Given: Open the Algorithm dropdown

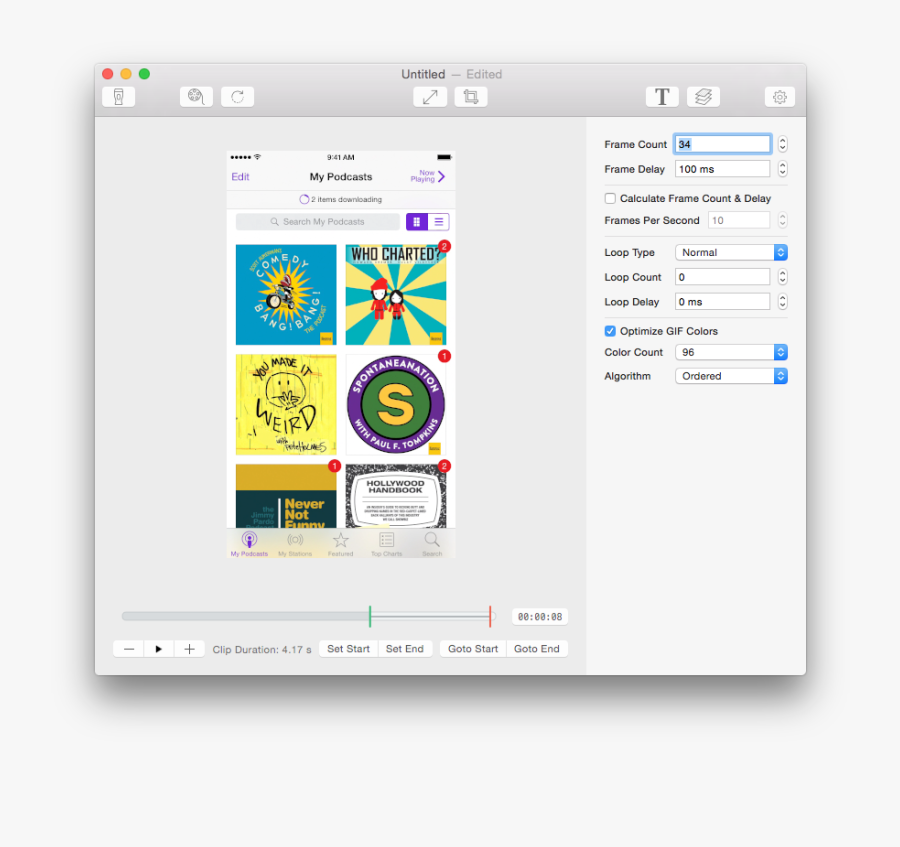Looking at the screenshot, I should [x=731, y=376].
